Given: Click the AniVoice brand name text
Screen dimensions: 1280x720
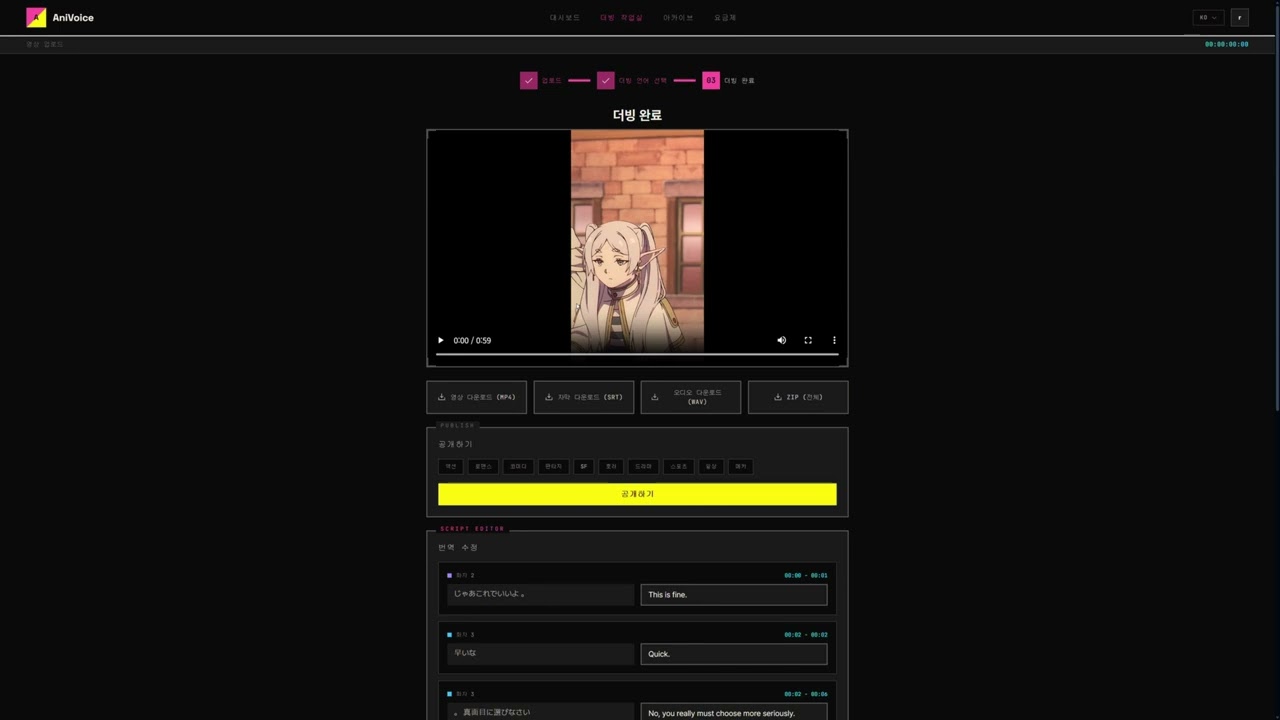Looking at the screenshot, I should click(x=73, y=18).
